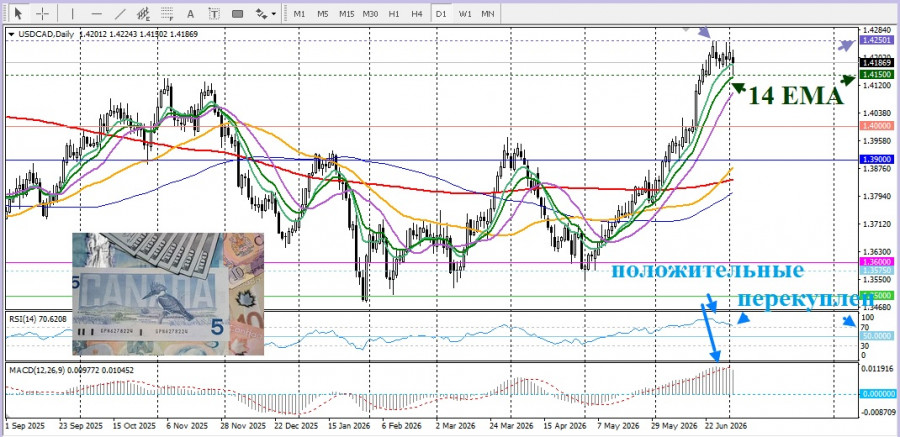Choose the vertical line drawing tool

(x=72, y=13)
